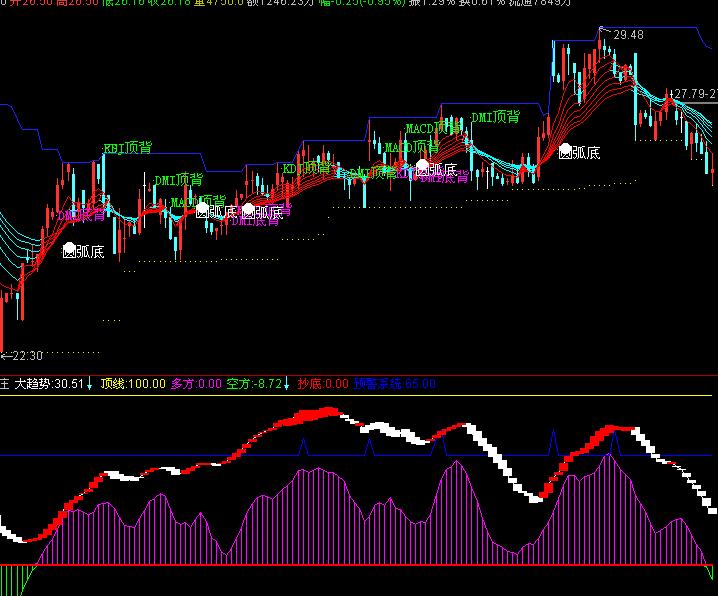
Task: Click the 27.79 price label at right edge
Action: (x=695, y=94)
